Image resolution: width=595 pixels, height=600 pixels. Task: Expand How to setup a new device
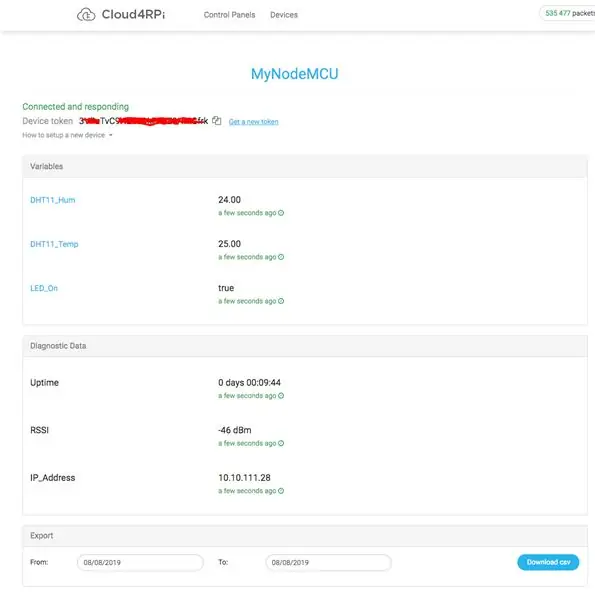[67, 135]
